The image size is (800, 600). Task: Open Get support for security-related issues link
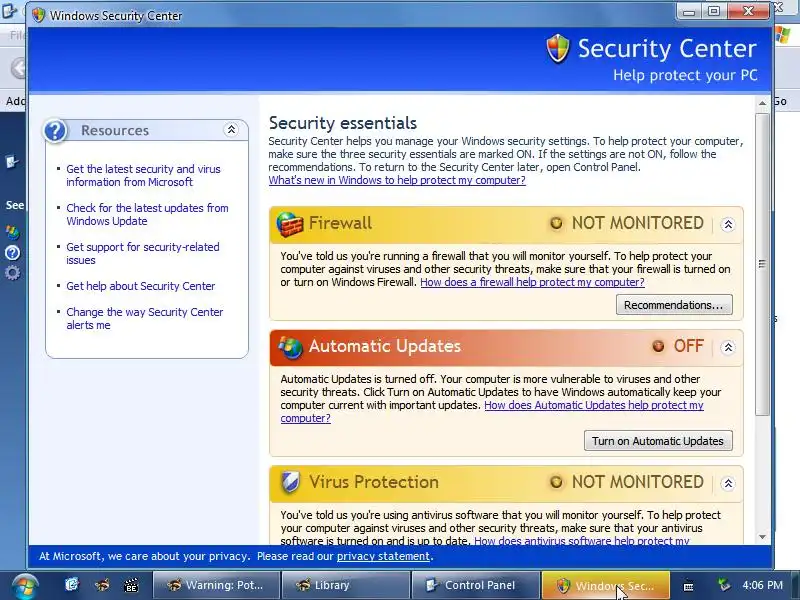(143, 254)
